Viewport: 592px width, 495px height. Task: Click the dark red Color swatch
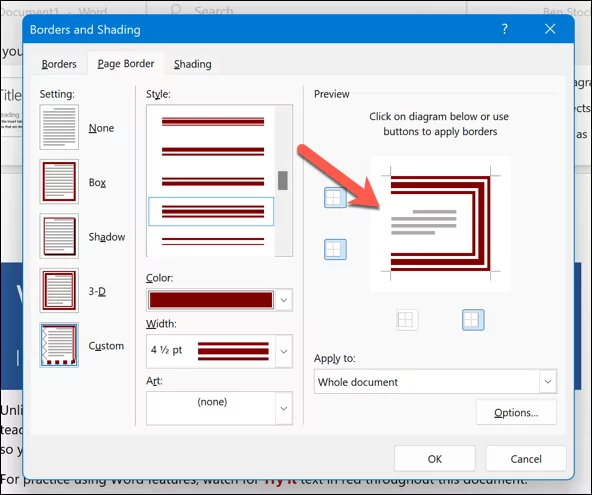coord(211,300)
